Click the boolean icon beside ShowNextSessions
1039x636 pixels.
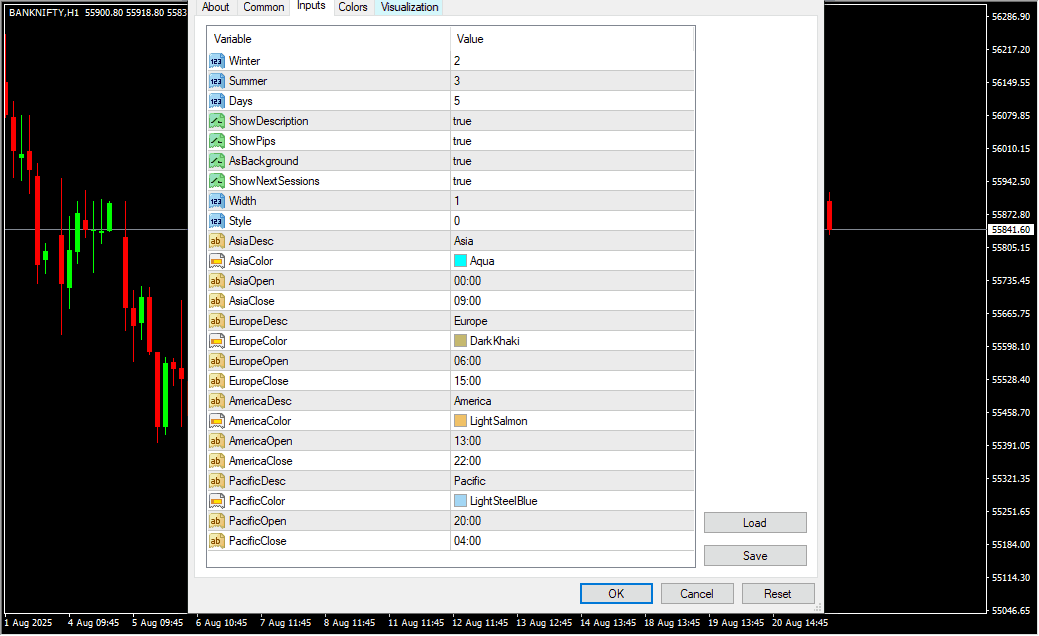tap(216, 181)
